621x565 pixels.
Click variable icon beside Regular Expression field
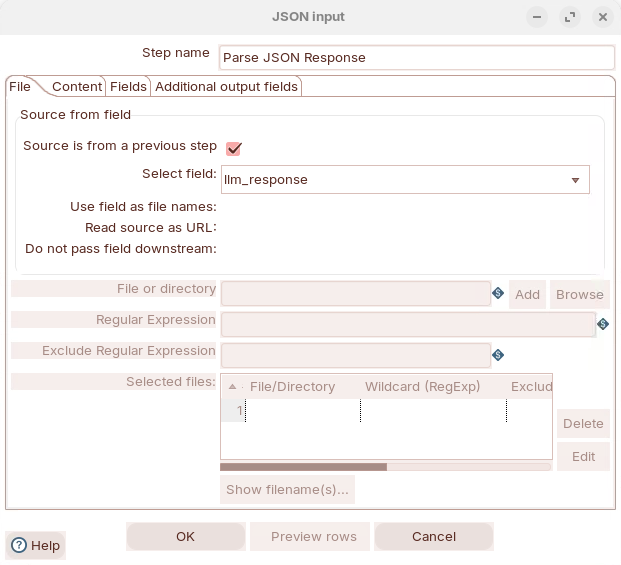pos(603,324)
